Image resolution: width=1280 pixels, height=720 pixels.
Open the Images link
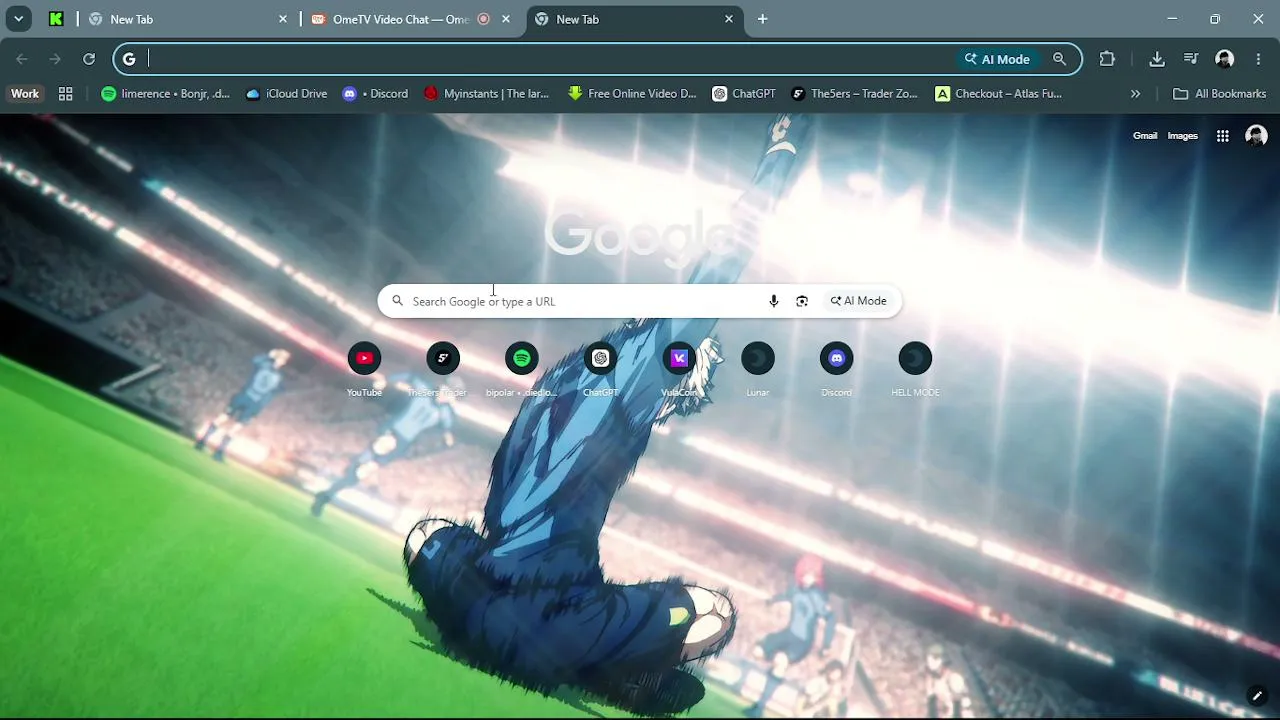click(x=1182, y=136)
